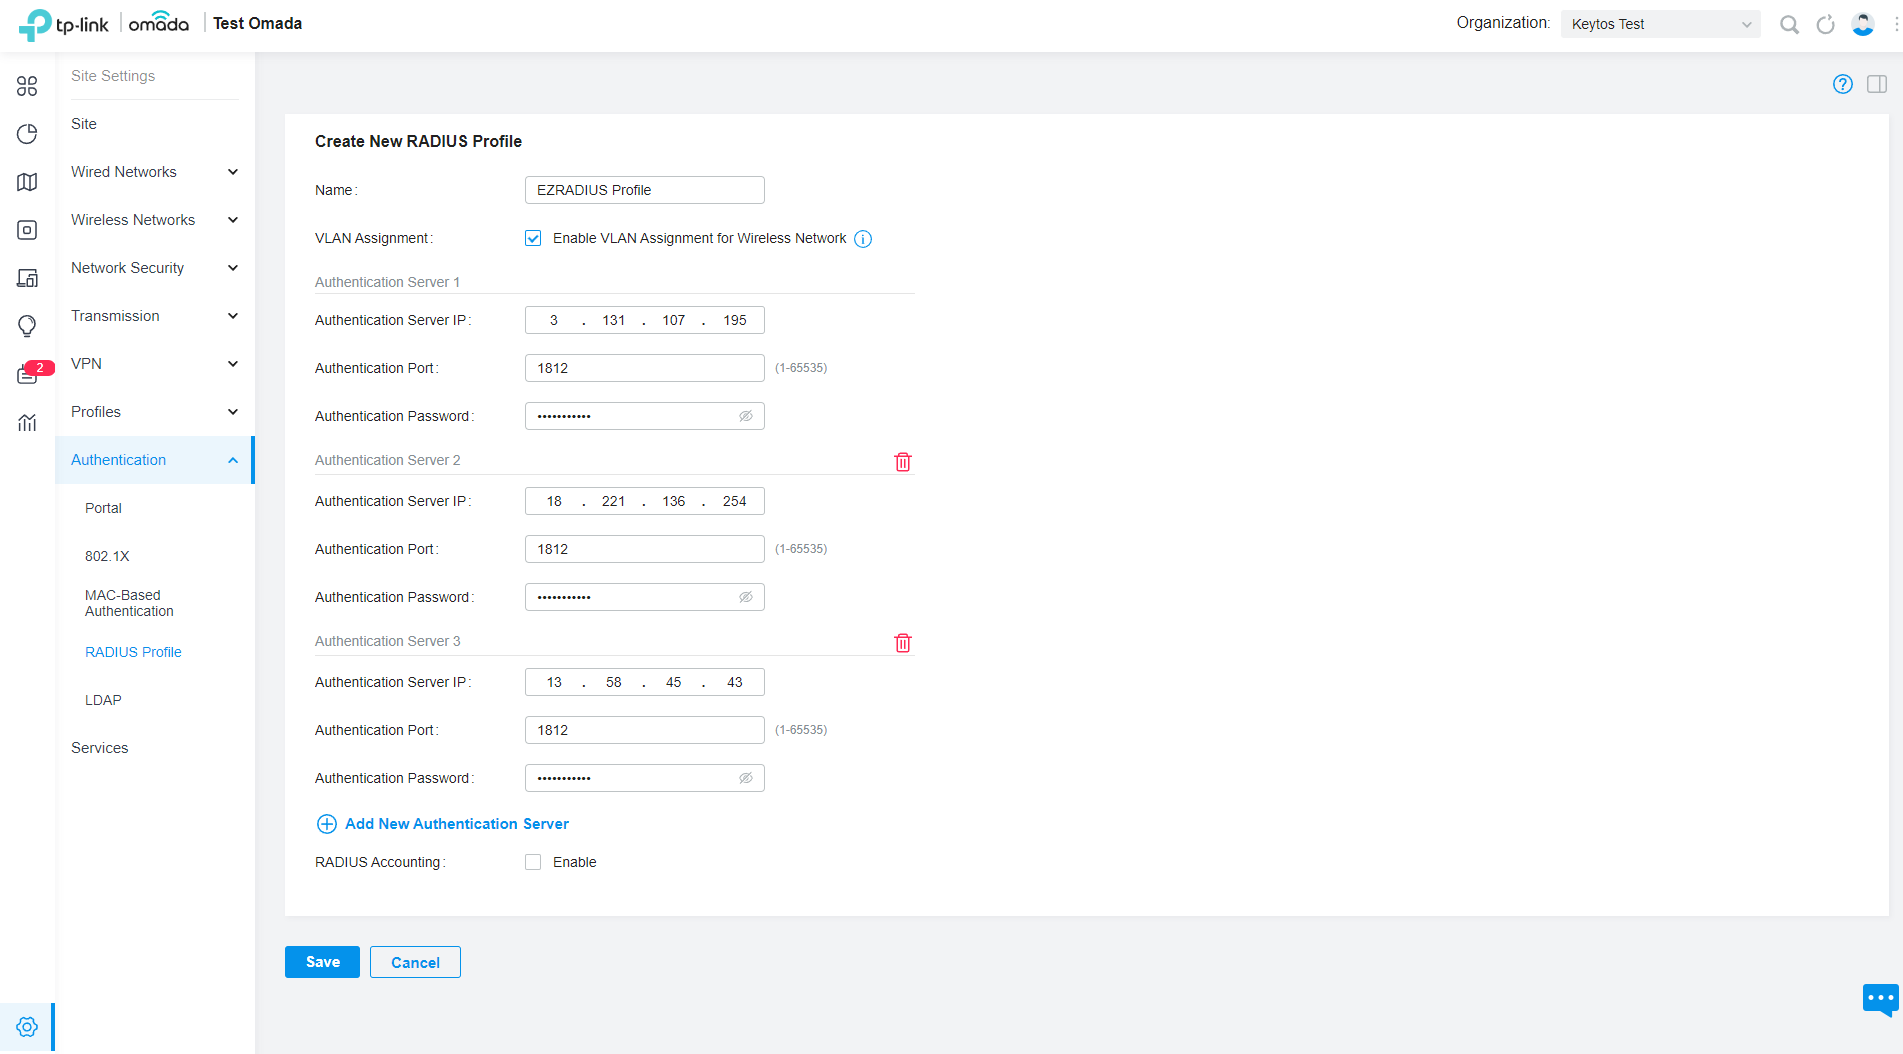1903x1054 pixels.
Task: Expand Network Security menu
Action: point(155,268)
